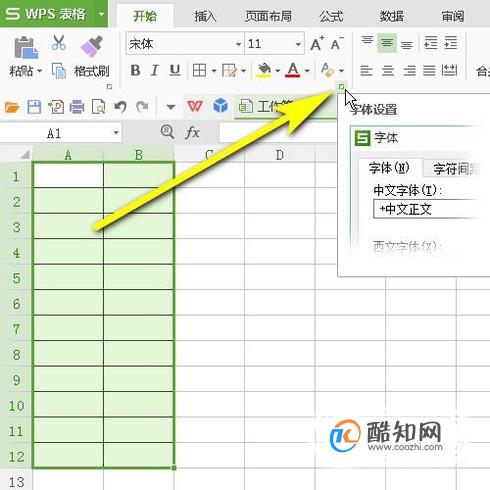This screenshot has height=490, width=490.
Task: Click the scissors Cut icon
Action: point(59,43)
